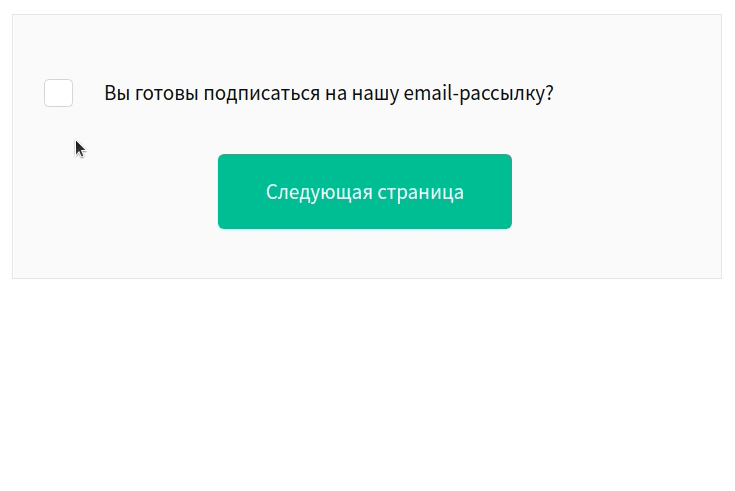Click the empty white area below the form
735x491 pixels.
(368, 385)
